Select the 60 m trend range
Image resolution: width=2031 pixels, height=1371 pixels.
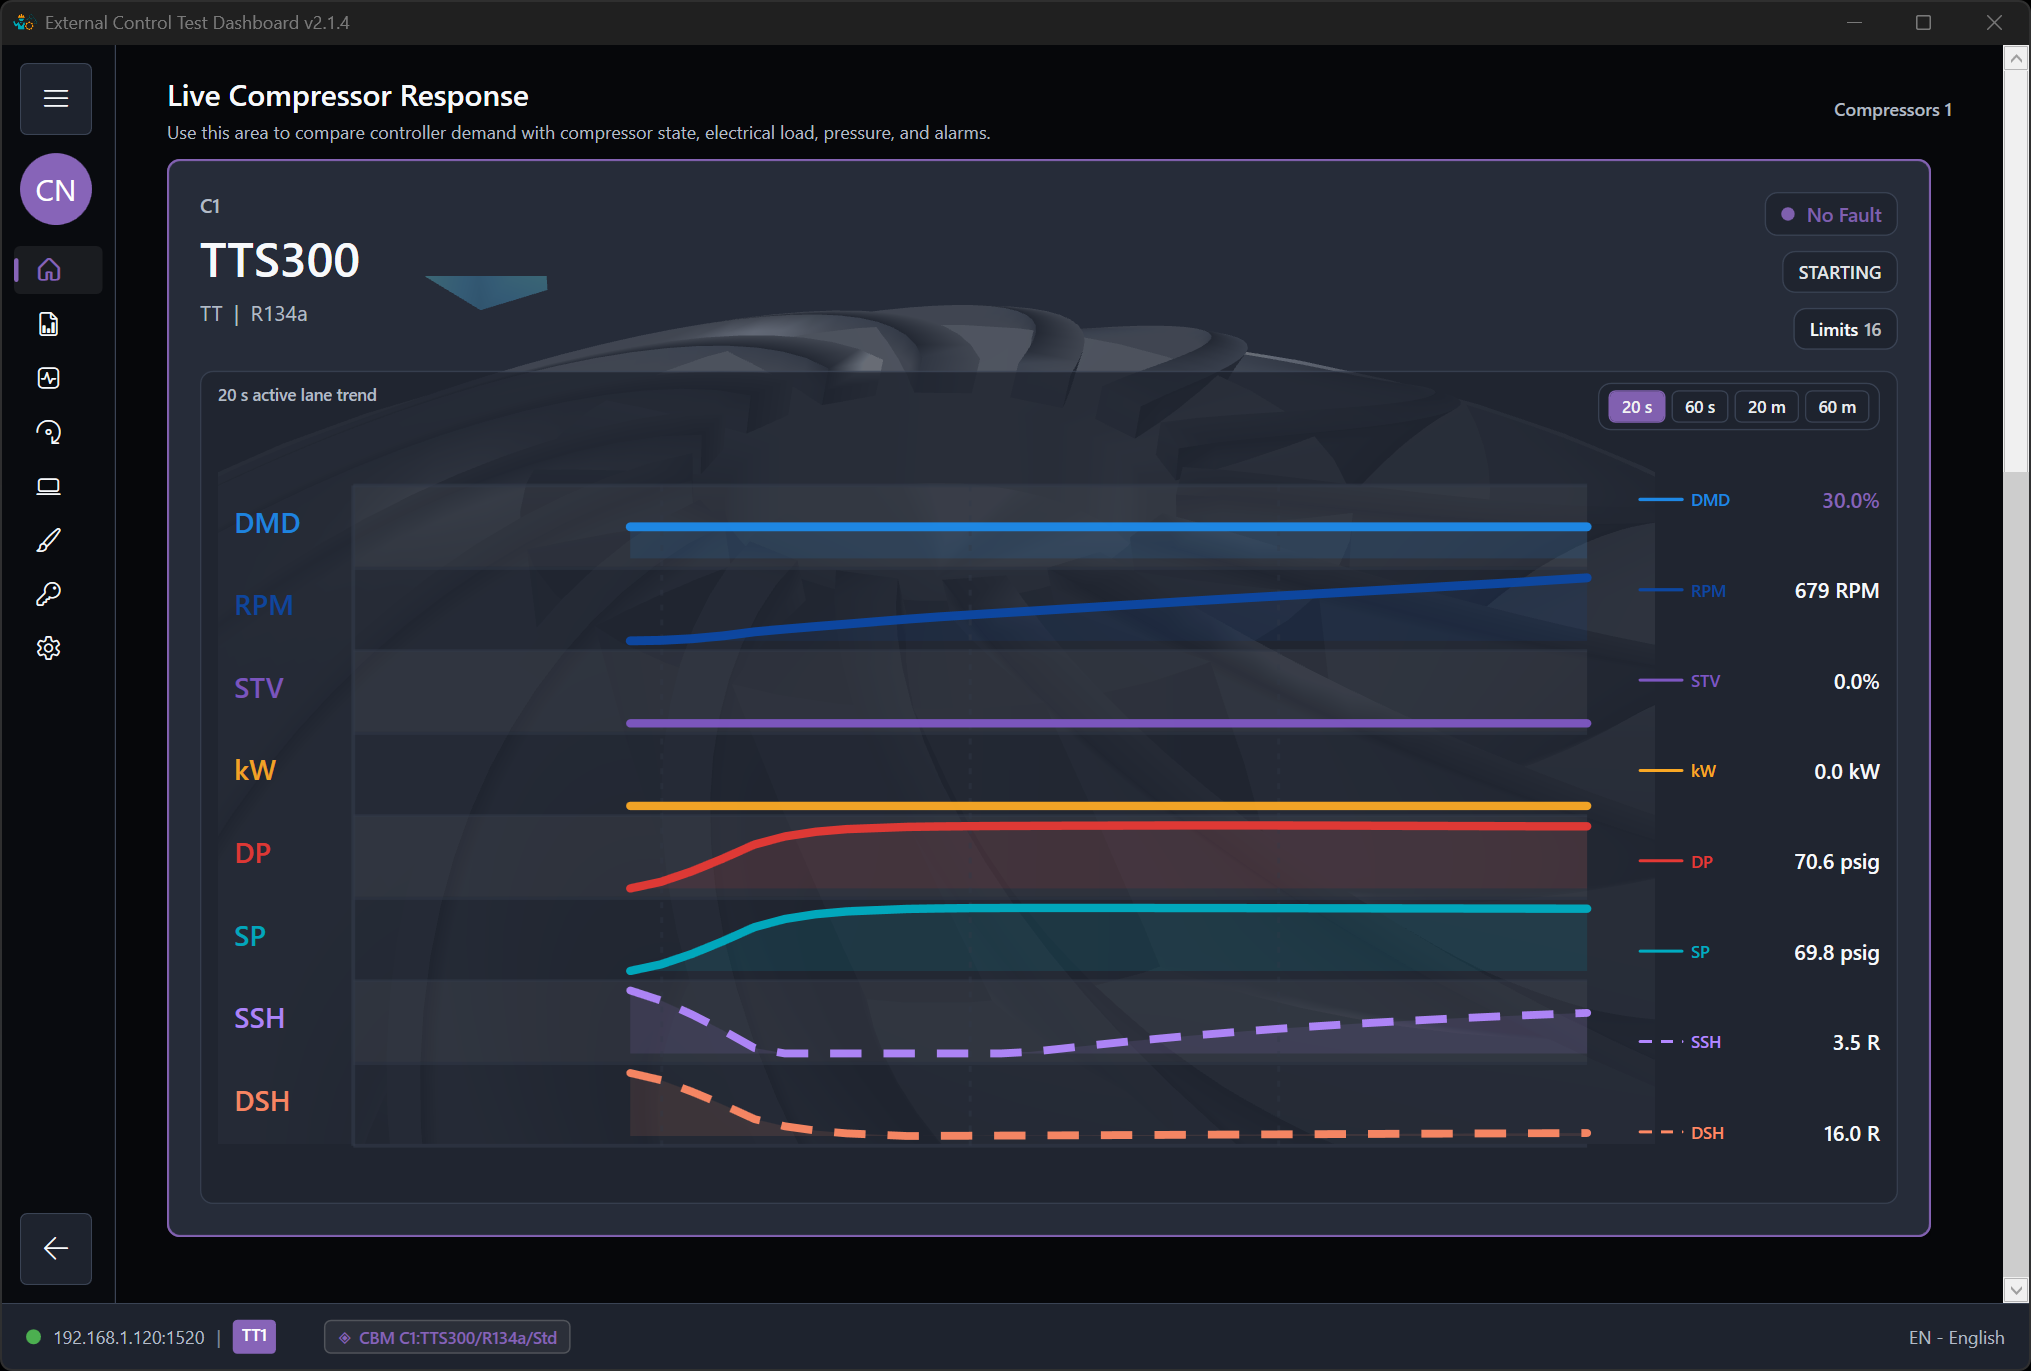click(1837, 407)
